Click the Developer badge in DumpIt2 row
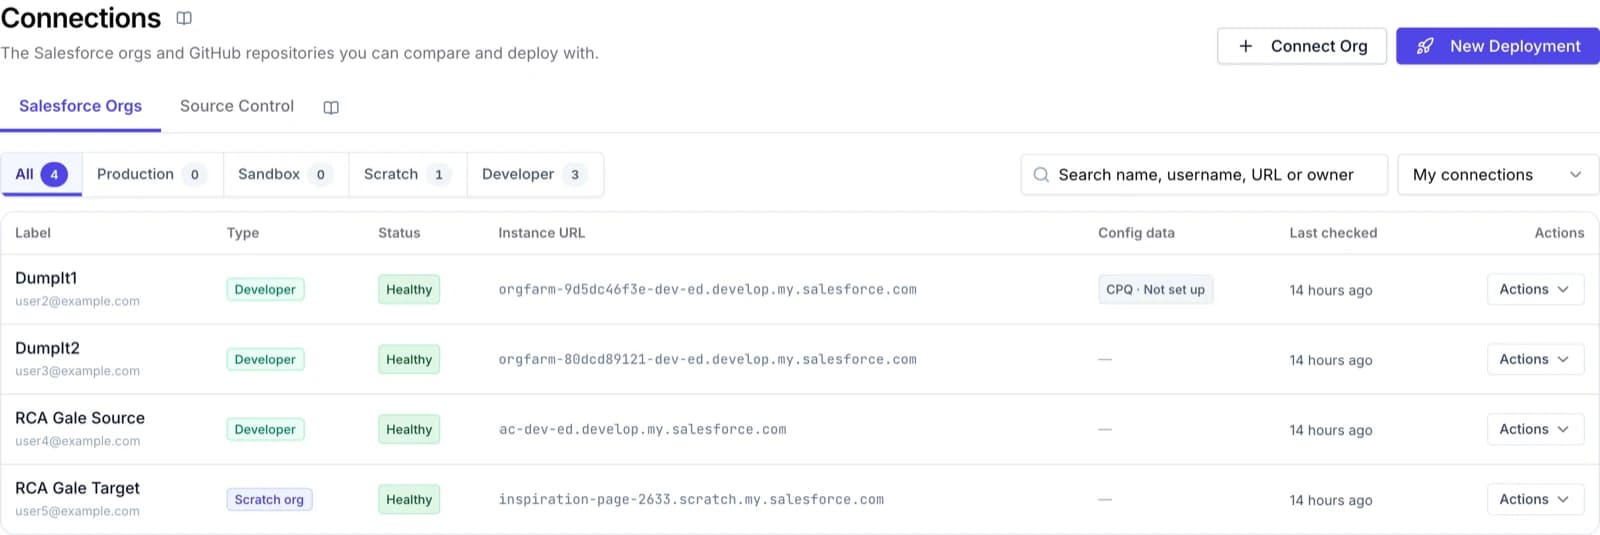The image size is (1600, 535). [265, 359]
